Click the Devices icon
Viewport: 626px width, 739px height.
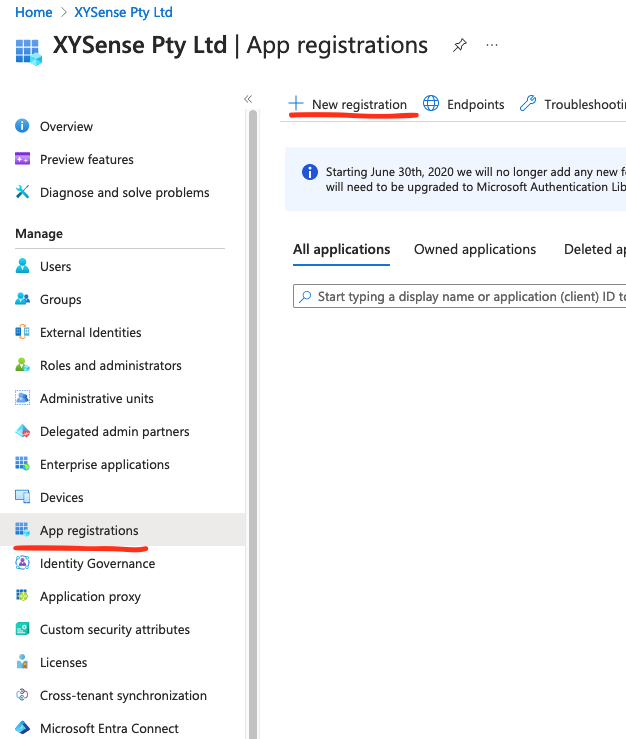click(x=22, y=497)
